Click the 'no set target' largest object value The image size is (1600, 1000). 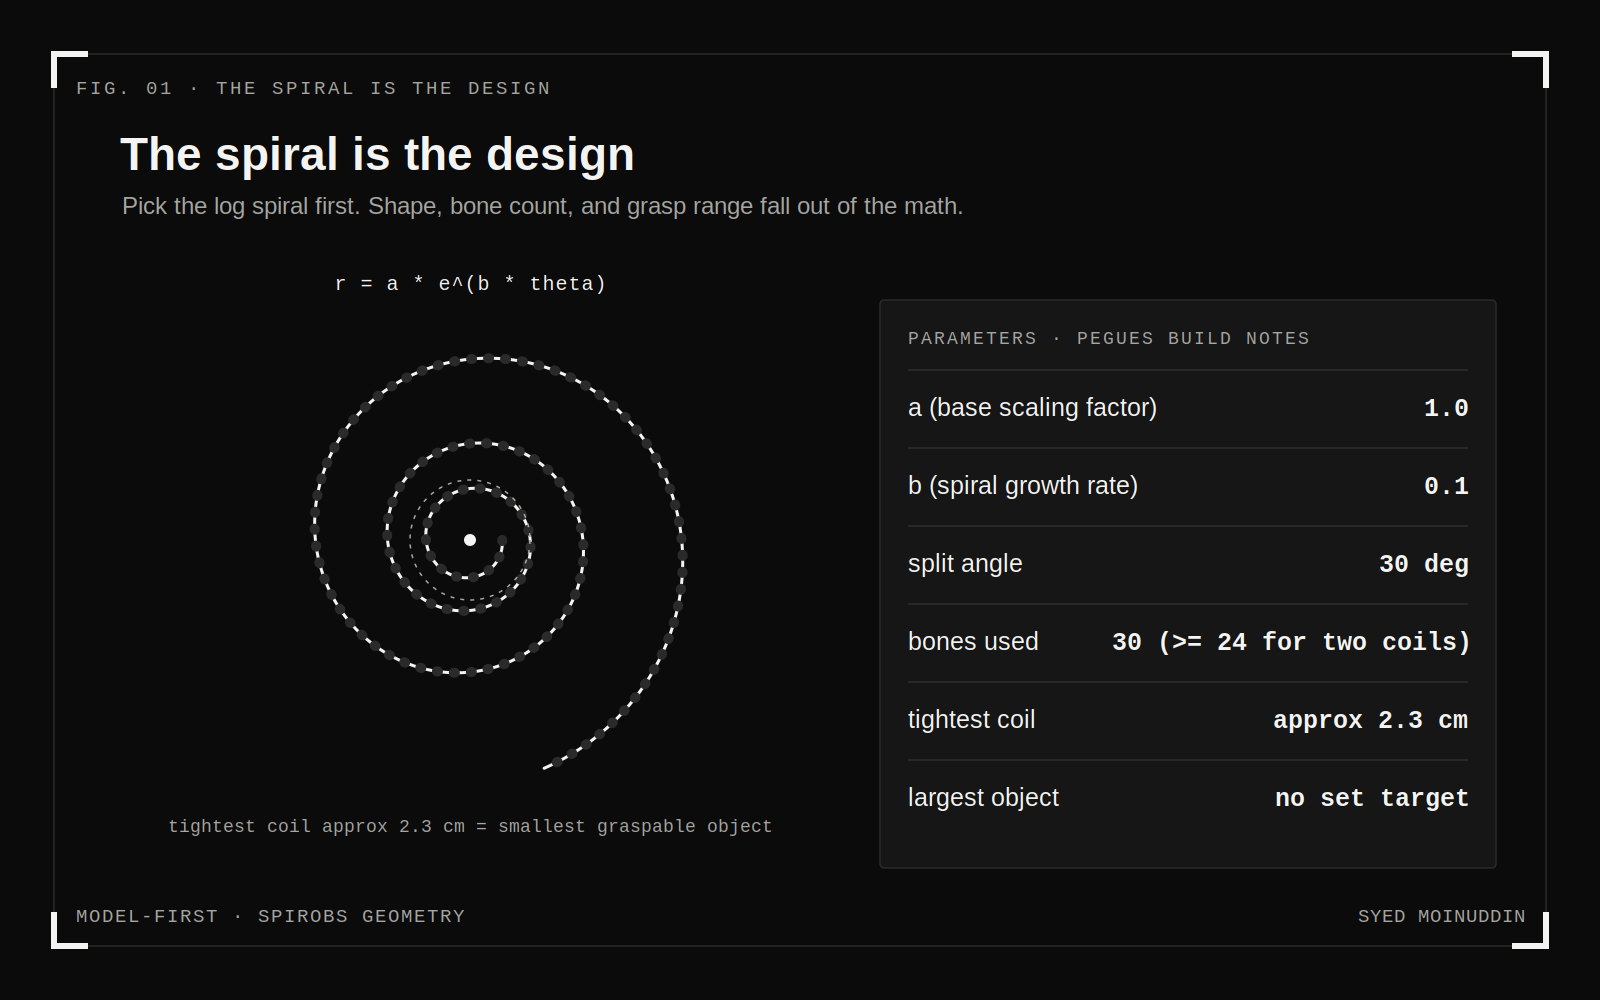pyautogui.click(x=1371, y=798)
